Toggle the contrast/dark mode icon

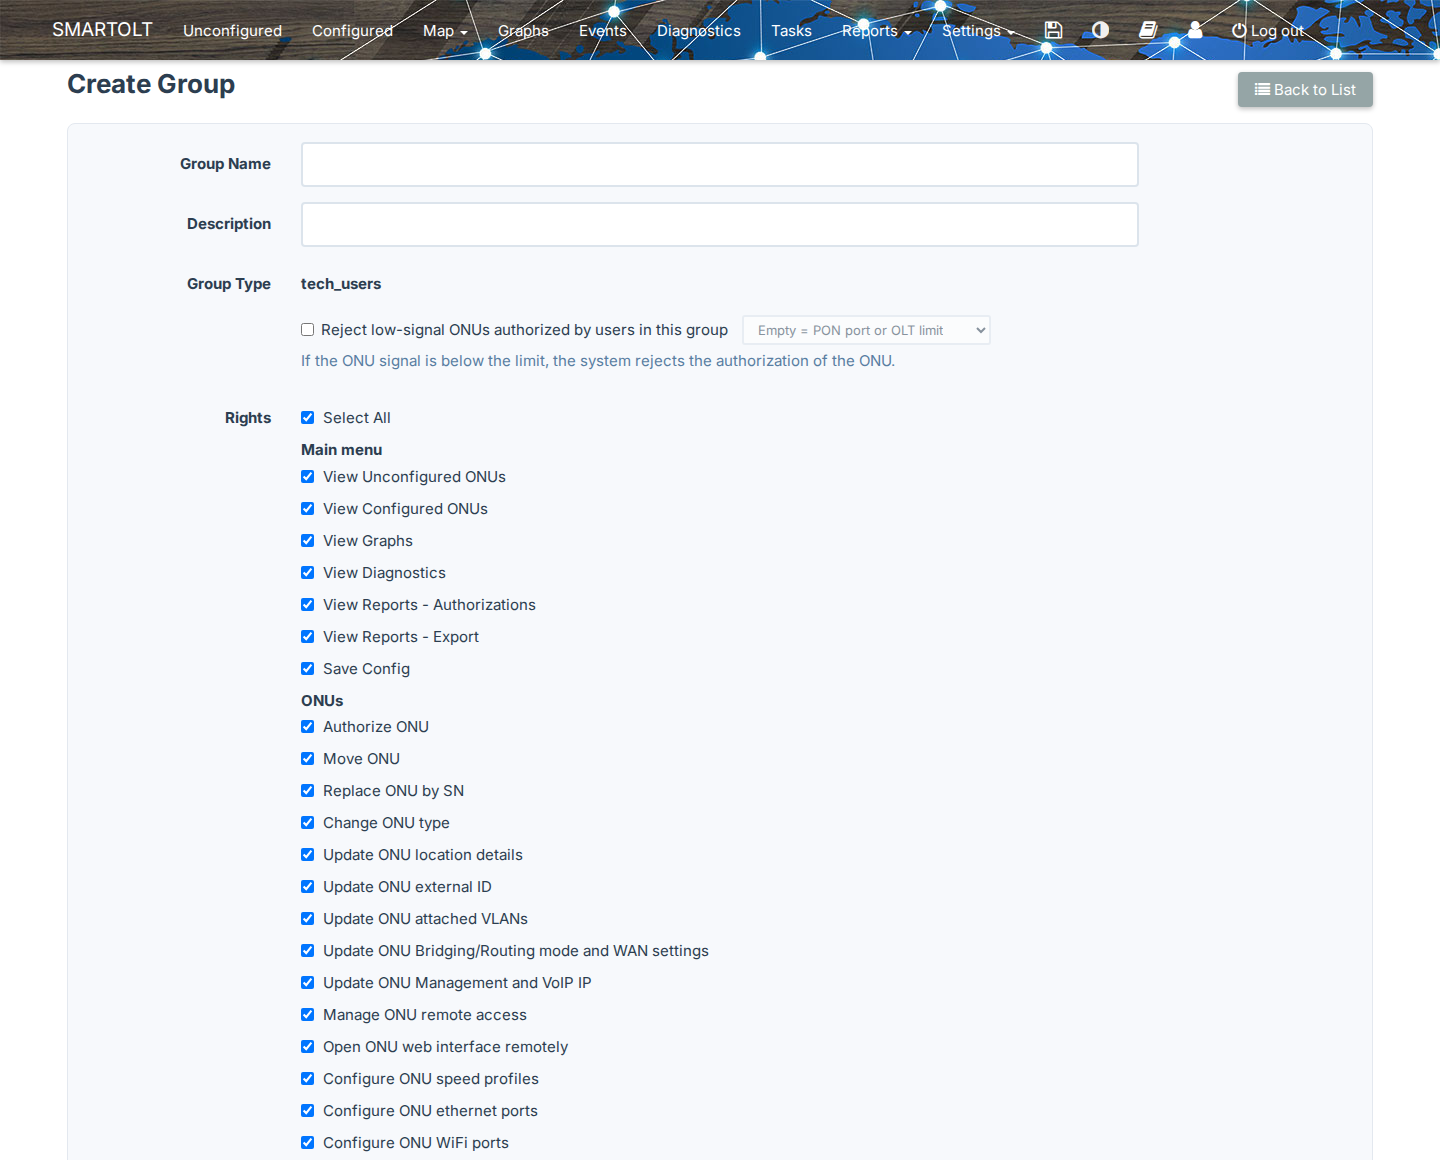[x=1100, y=30]
